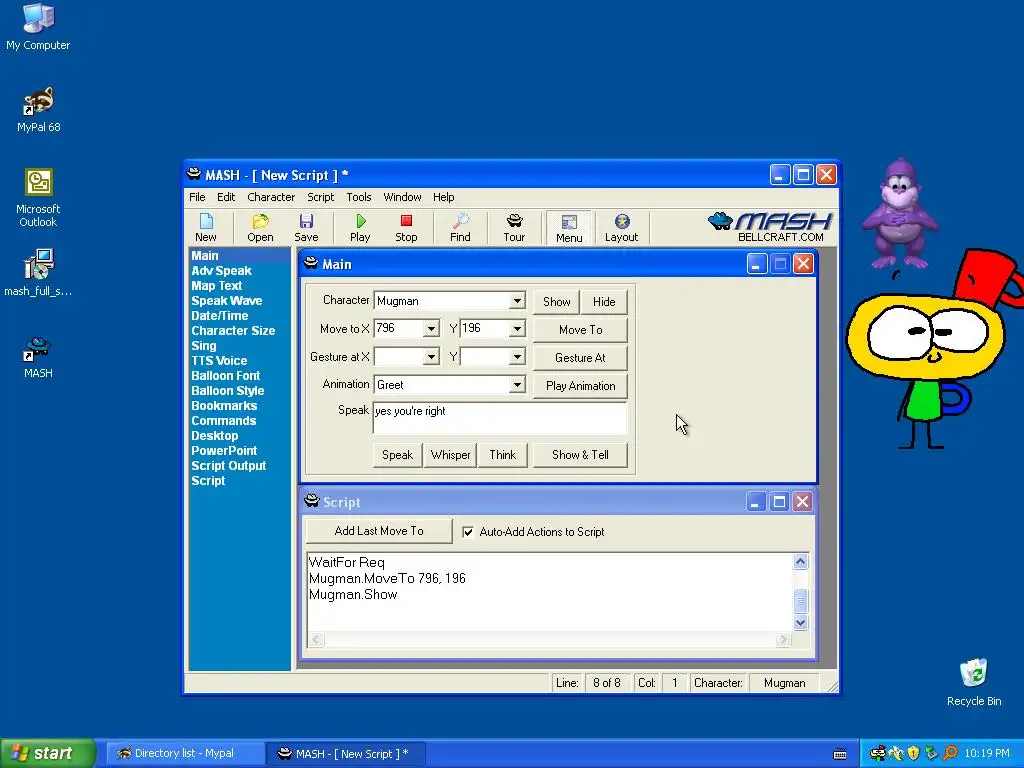Toggle Auto-Add Actions to Script checkbox
1024x768 pixels.
pos(468,532)
